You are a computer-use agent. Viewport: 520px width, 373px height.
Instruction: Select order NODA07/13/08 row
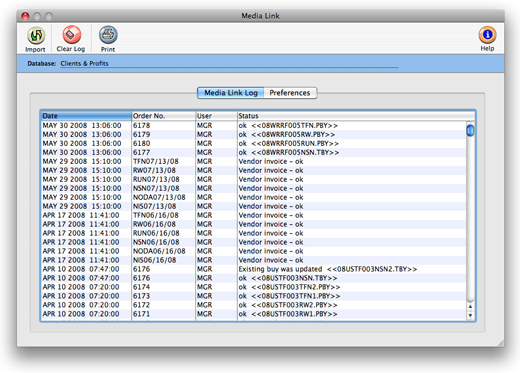coord(253,198)
